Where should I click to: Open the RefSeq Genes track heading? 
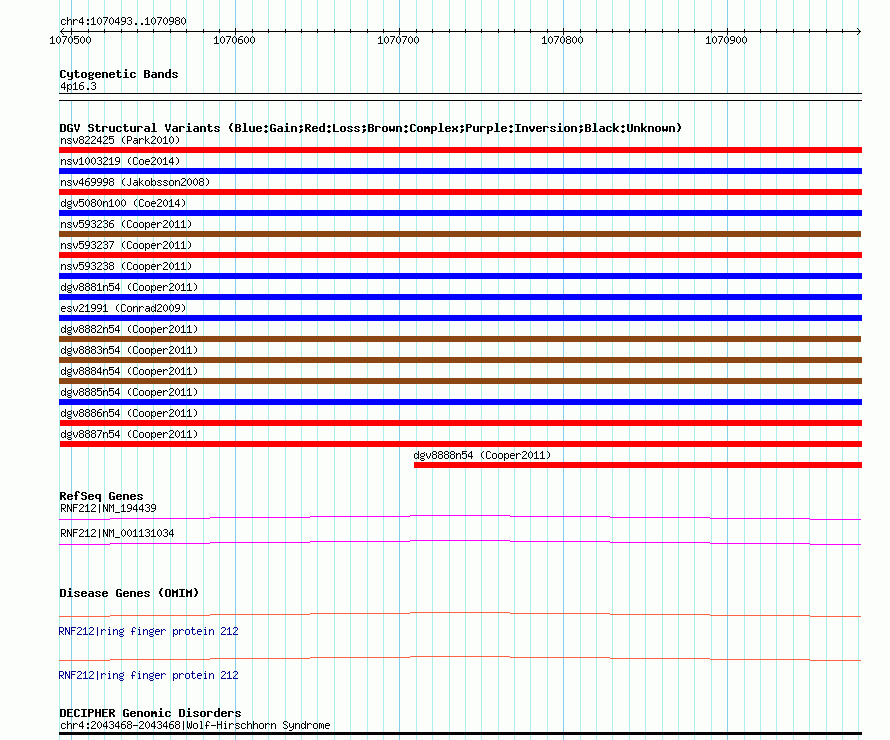(x=101, y=496)
